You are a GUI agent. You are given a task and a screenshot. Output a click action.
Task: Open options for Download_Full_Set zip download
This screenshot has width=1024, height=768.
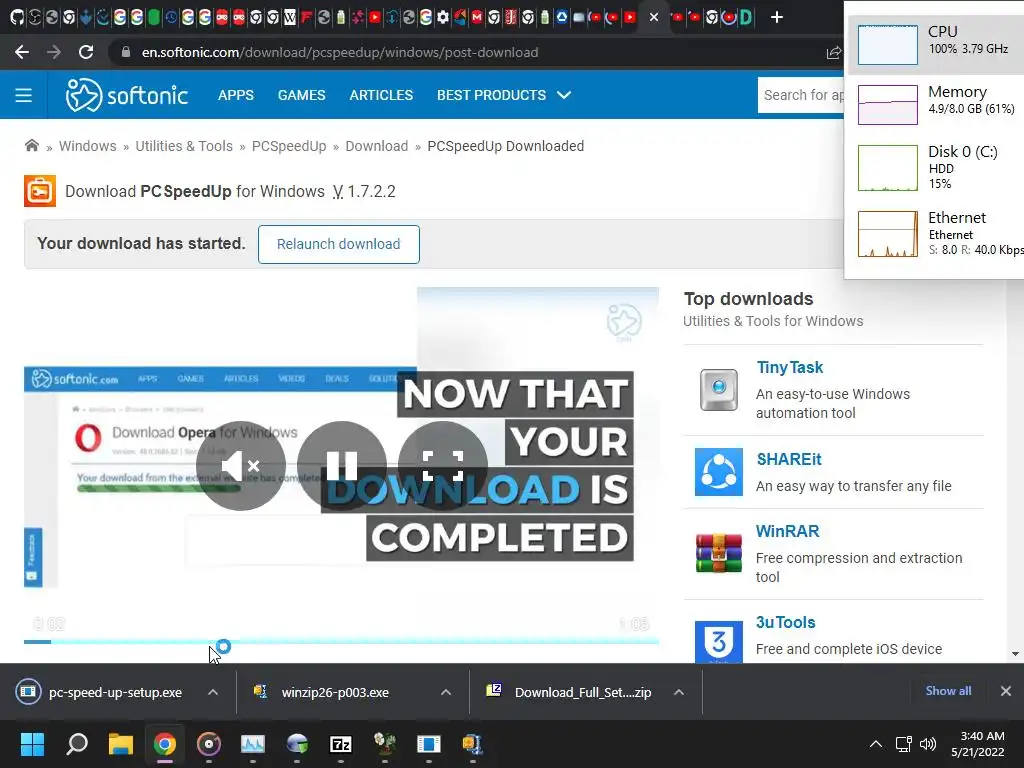(679, 692)
